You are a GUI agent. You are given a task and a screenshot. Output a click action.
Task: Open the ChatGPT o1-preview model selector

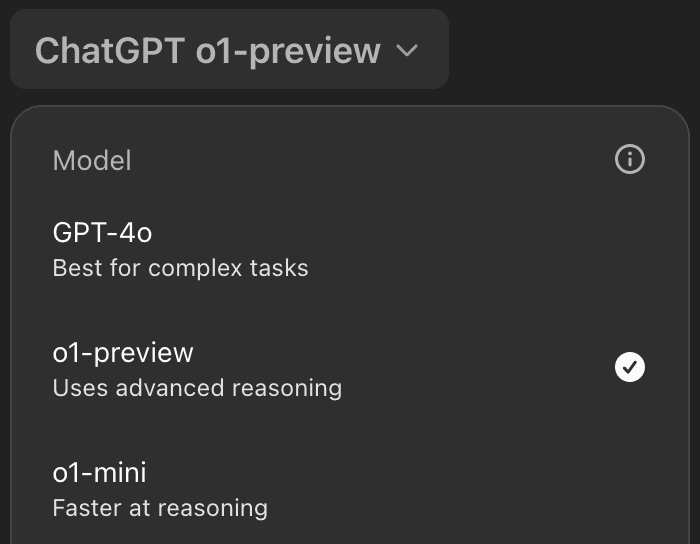[x=229, y=49]
